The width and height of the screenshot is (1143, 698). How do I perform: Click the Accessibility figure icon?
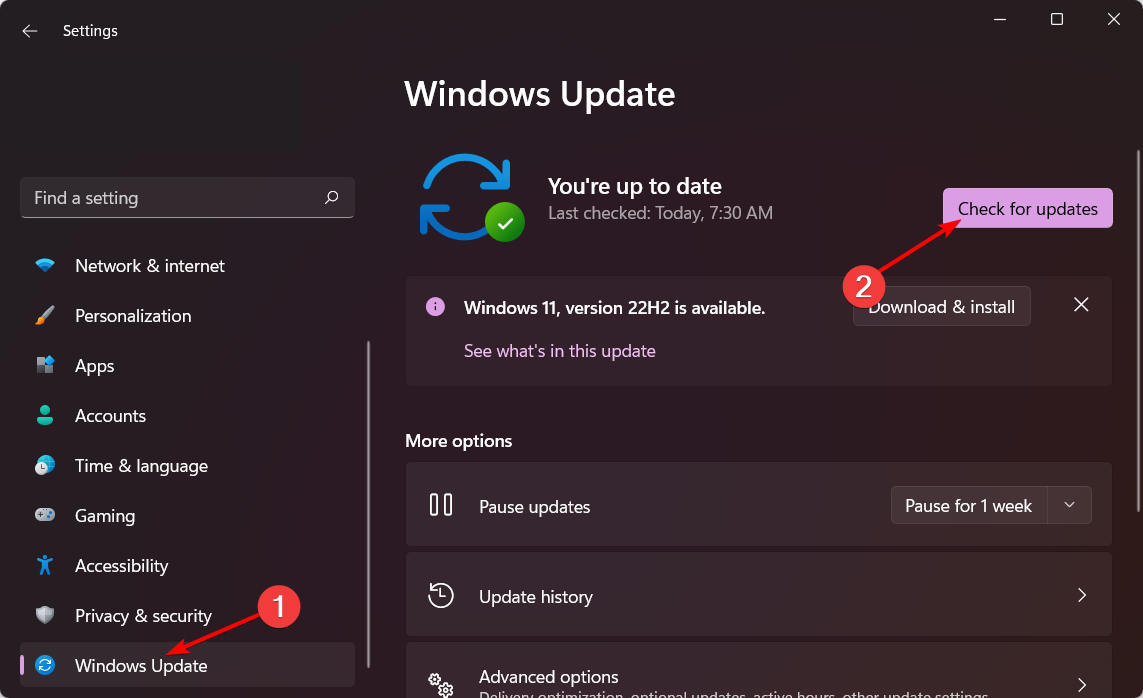tap(45, 565)
